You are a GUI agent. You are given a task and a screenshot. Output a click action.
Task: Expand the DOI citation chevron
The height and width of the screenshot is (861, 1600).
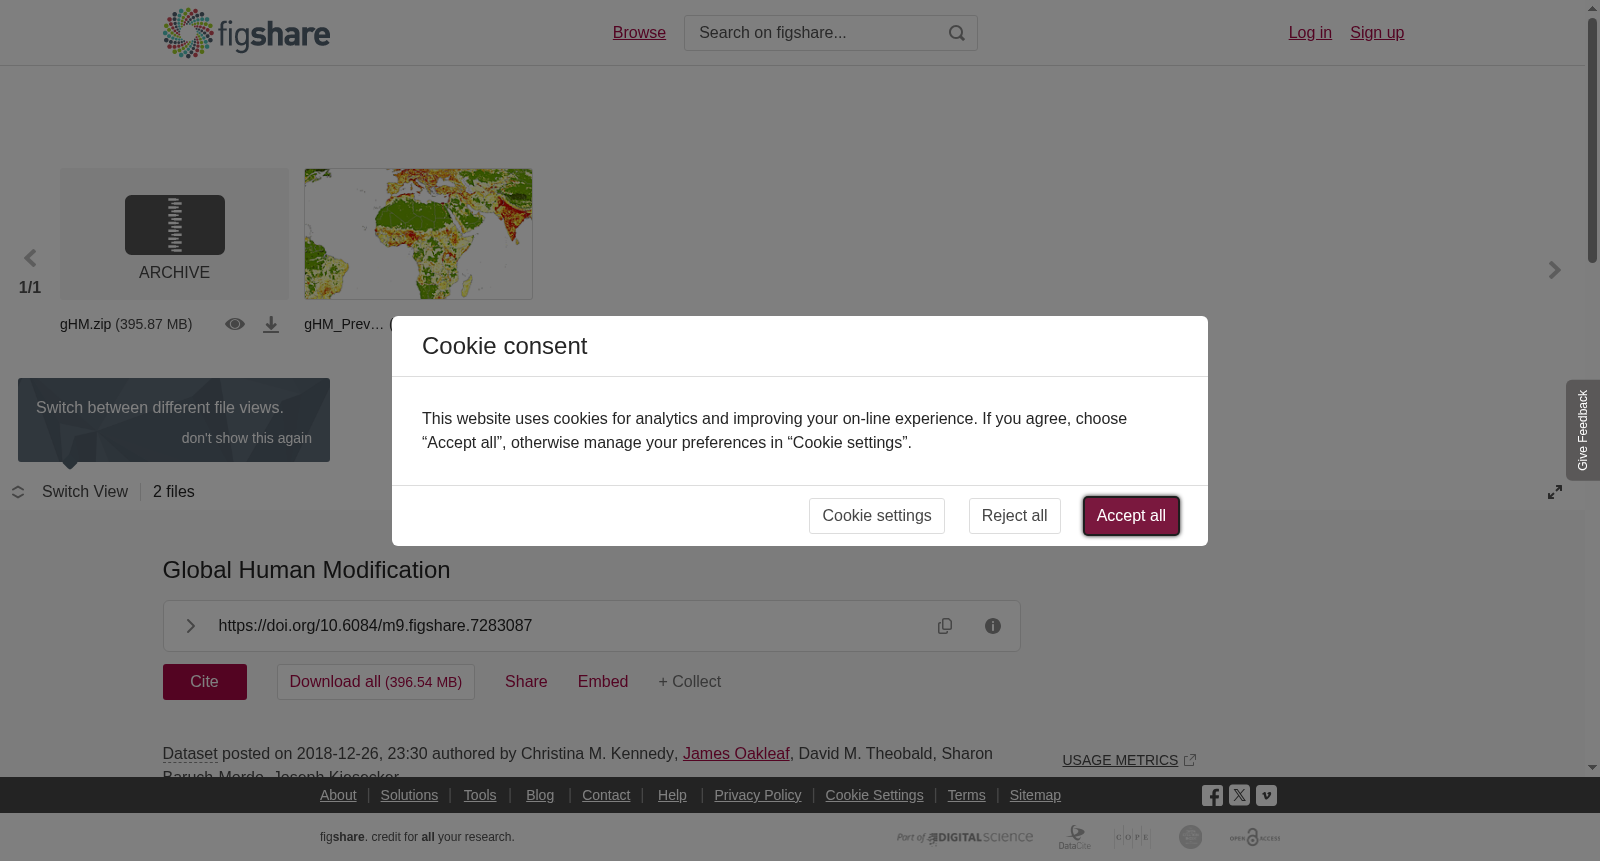190,626
